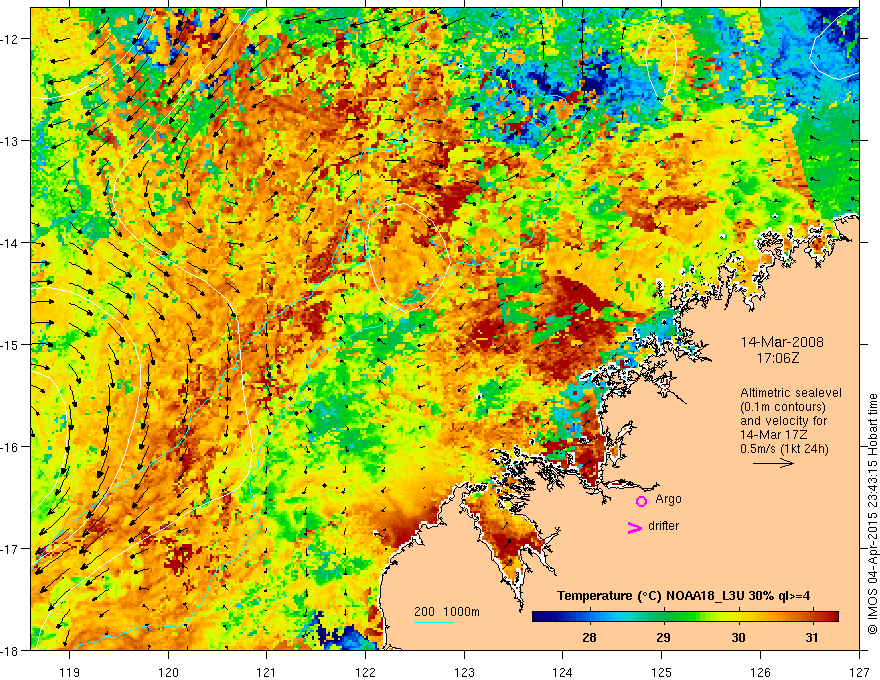The image size is (880, 680).
Task: Click the 31 label on the temperature scale
Action: [812, 637]
